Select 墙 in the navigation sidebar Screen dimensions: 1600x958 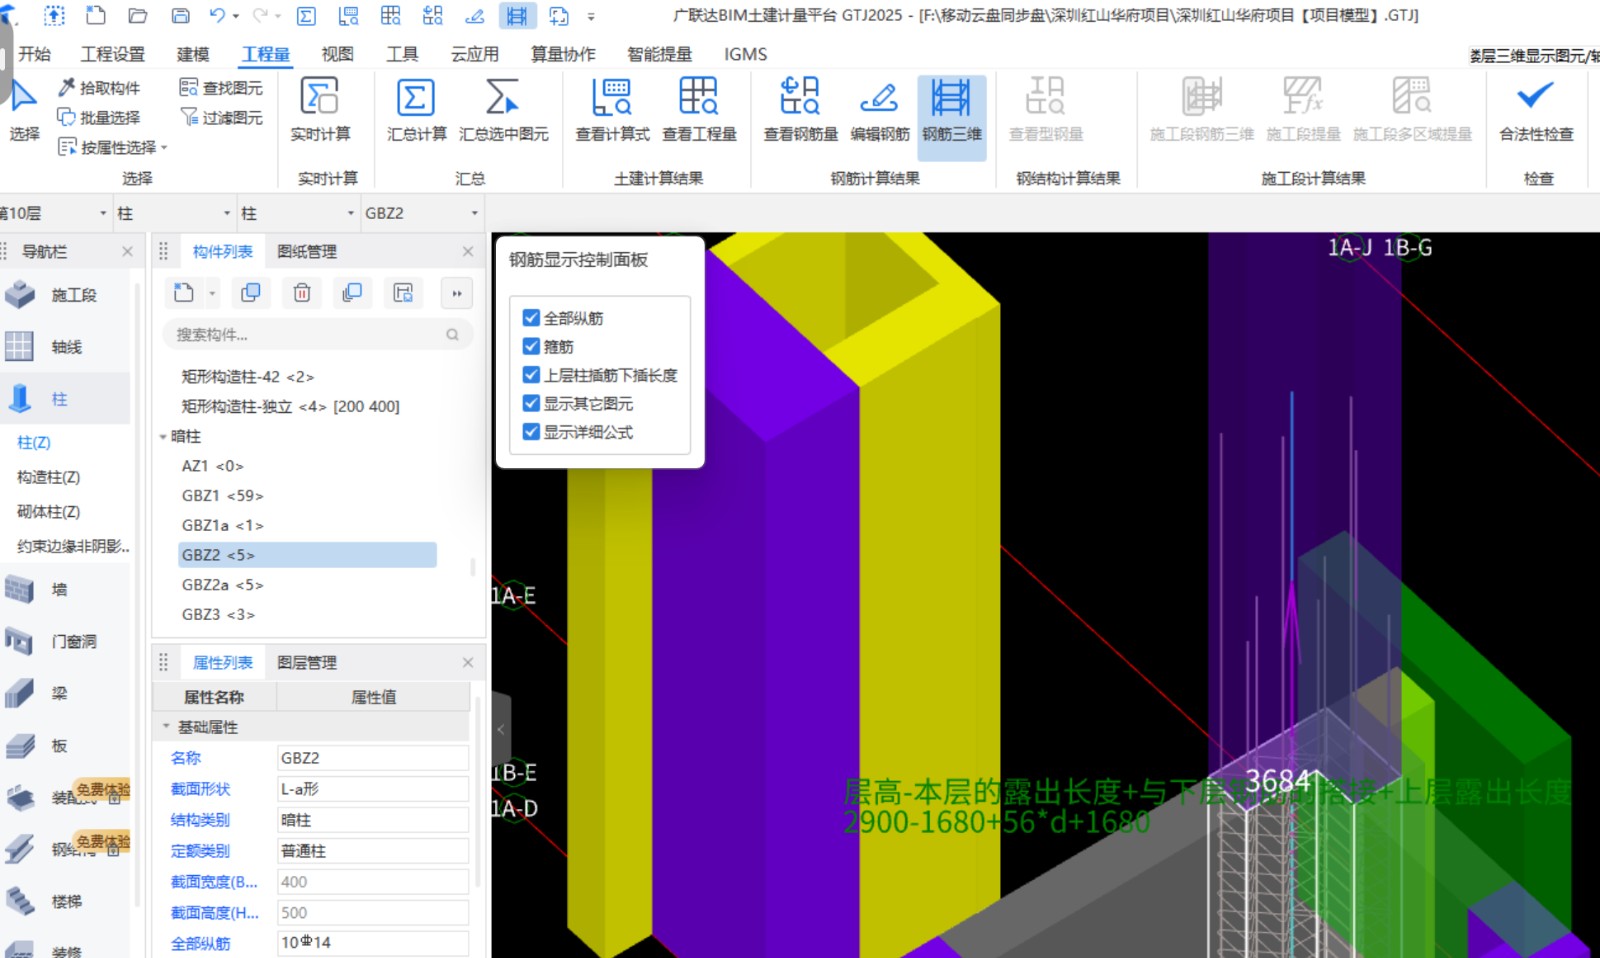pos(60,590)
